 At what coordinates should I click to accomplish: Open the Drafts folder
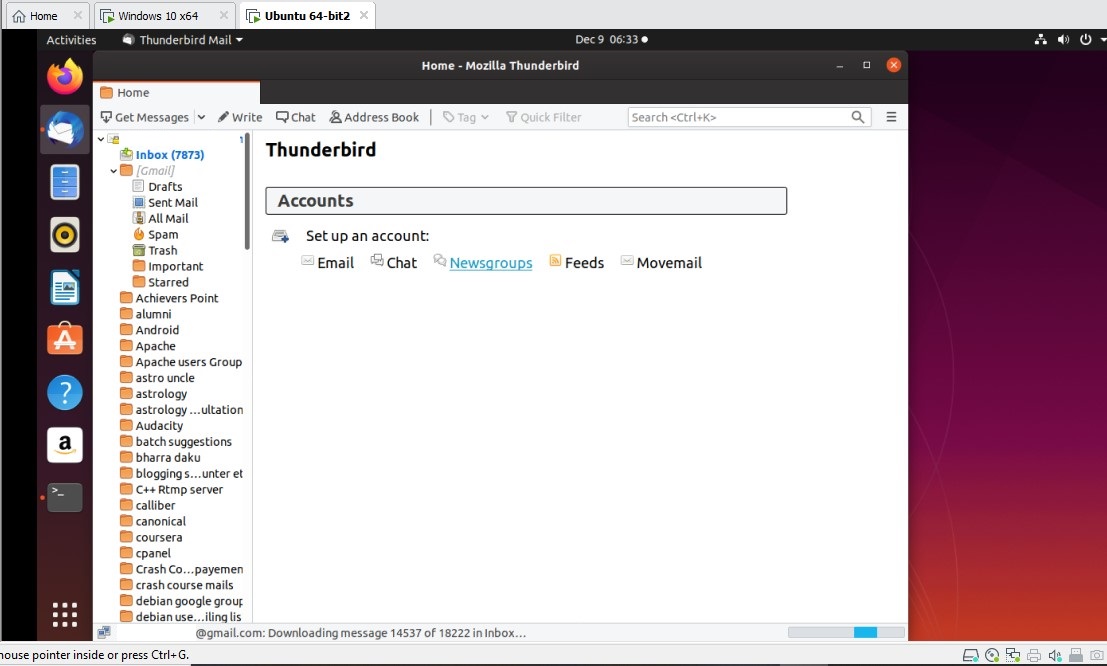[165, 186]
